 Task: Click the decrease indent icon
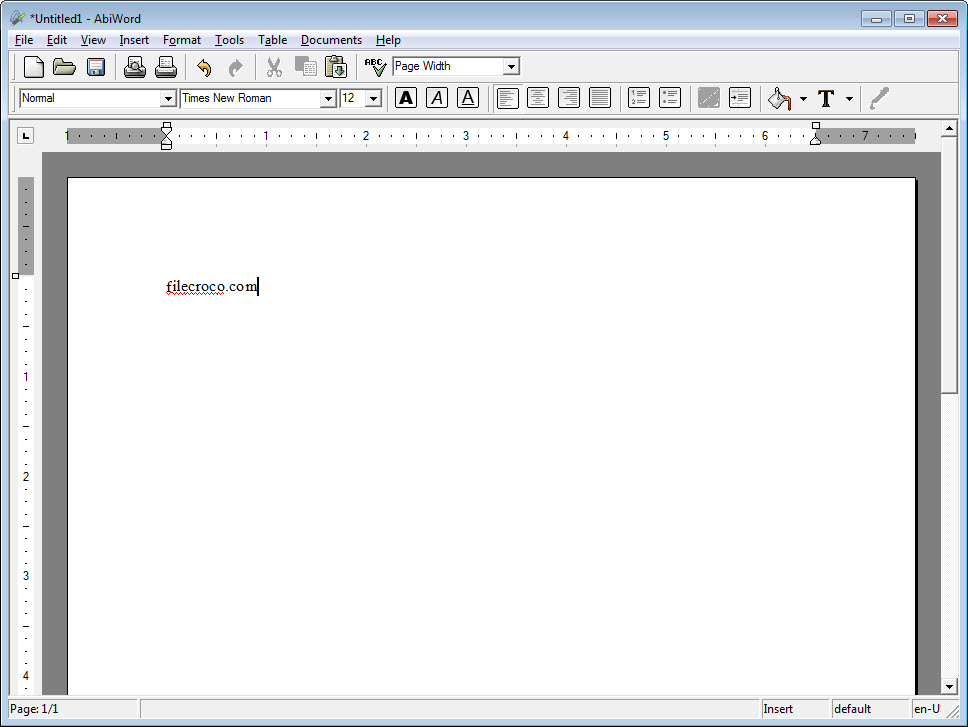click(708, 98)
